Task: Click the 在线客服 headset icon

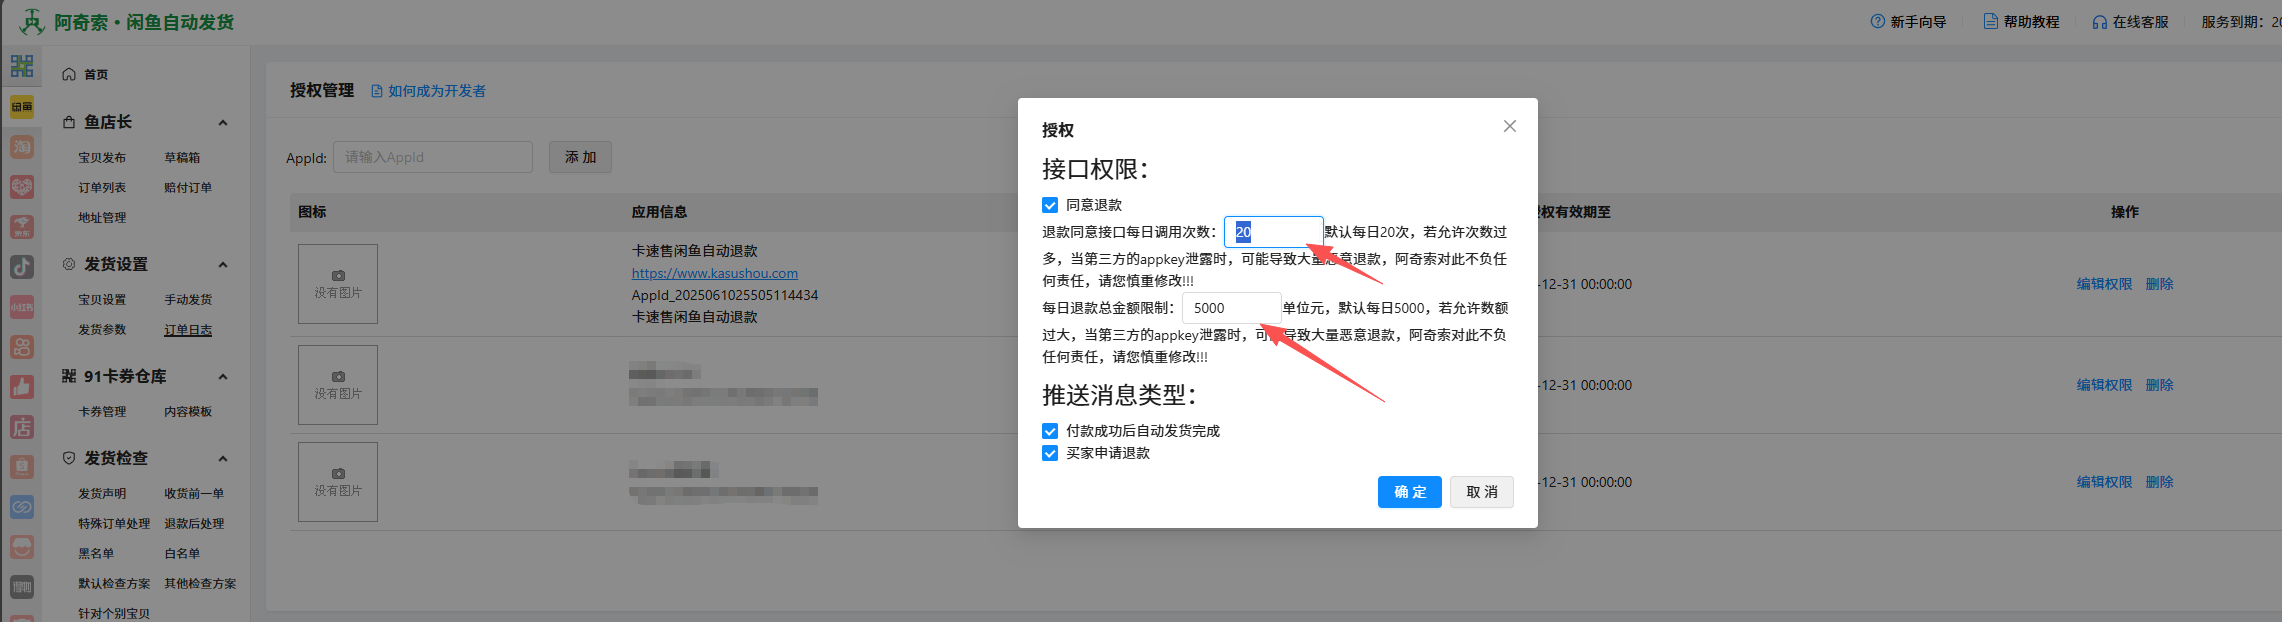Action: point(2099,22)
